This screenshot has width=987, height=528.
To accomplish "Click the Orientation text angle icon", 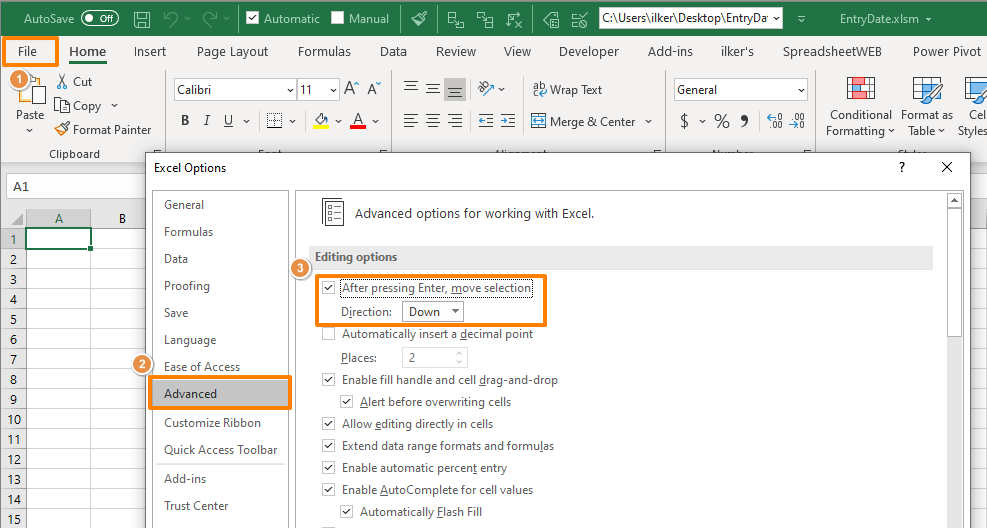I will tap(485, 89).
